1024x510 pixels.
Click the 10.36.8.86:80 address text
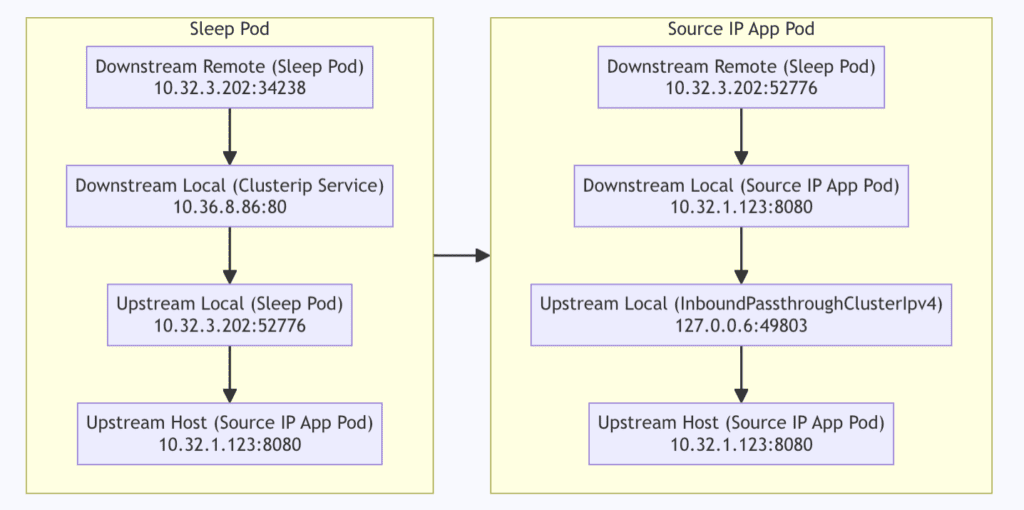pyautogui.click(x=230, y=208)
